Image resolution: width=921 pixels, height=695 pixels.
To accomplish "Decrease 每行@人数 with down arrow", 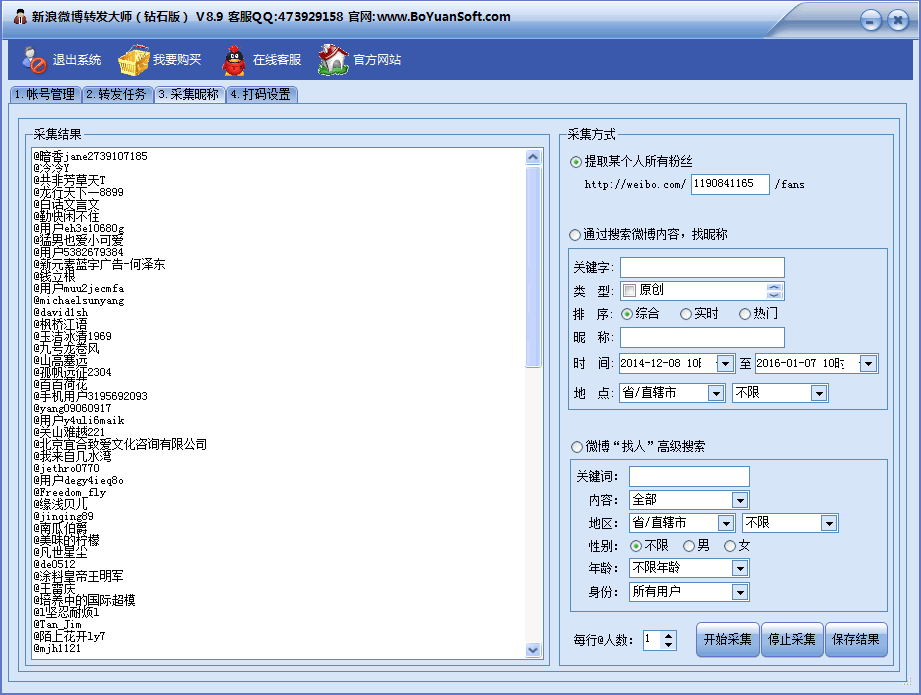I will [x=668, y=645].
